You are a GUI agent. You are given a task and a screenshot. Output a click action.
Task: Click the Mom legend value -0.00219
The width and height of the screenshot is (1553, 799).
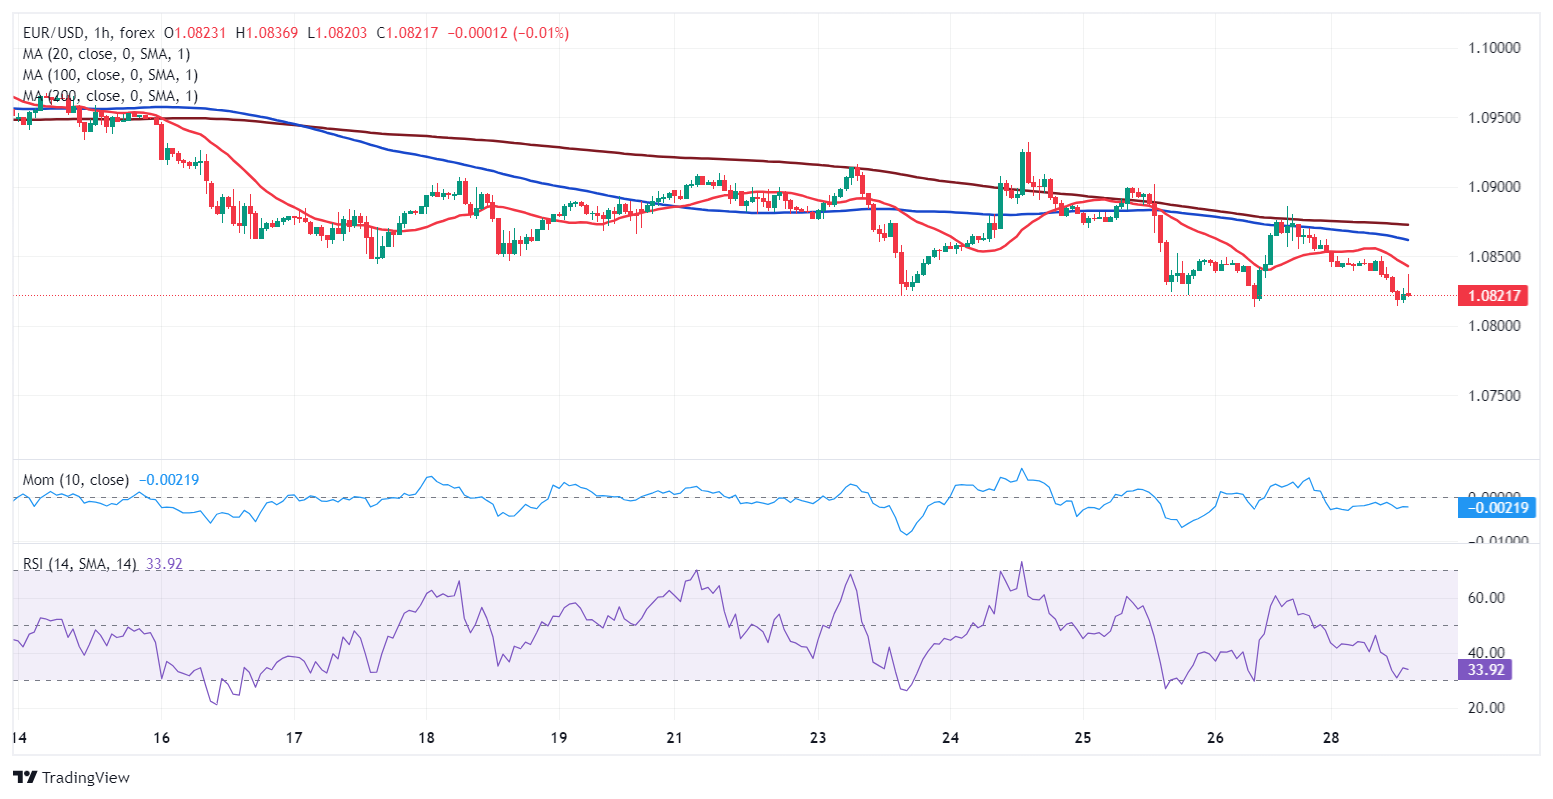[x=168, y=480]
